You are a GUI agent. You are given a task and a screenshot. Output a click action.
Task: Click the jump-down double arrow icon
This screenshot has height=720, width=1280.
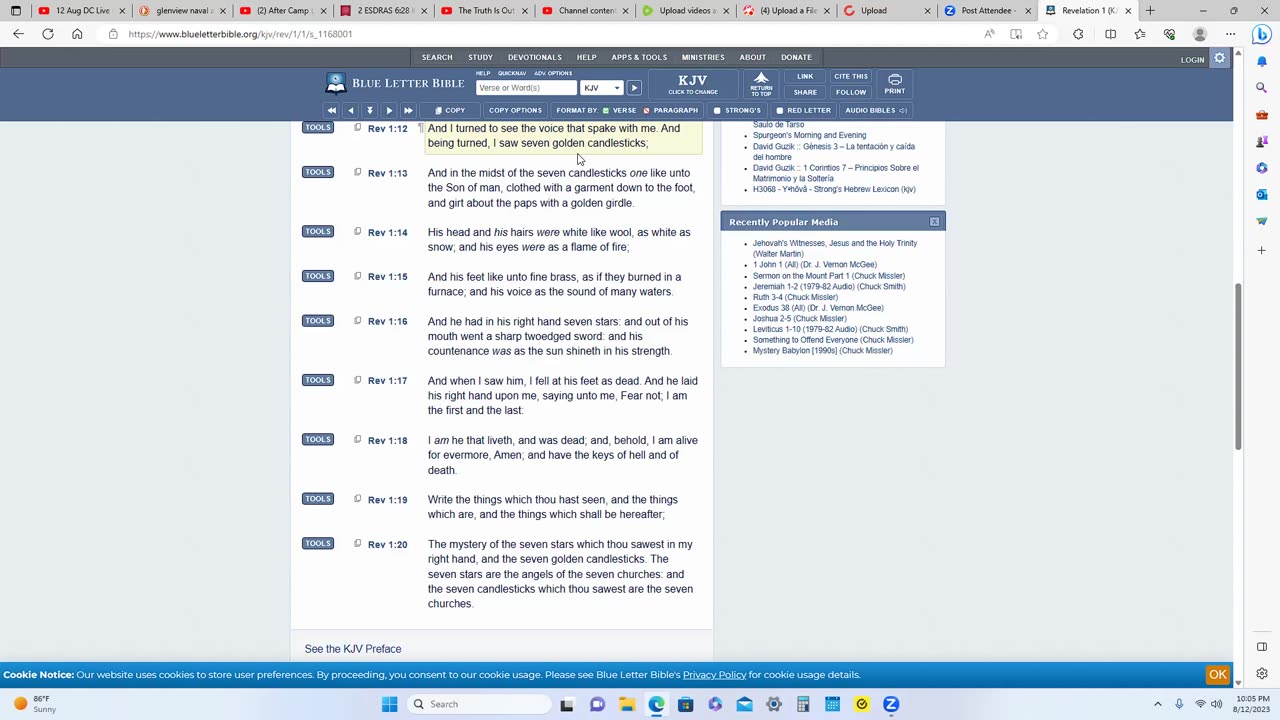tap(369, 110)
